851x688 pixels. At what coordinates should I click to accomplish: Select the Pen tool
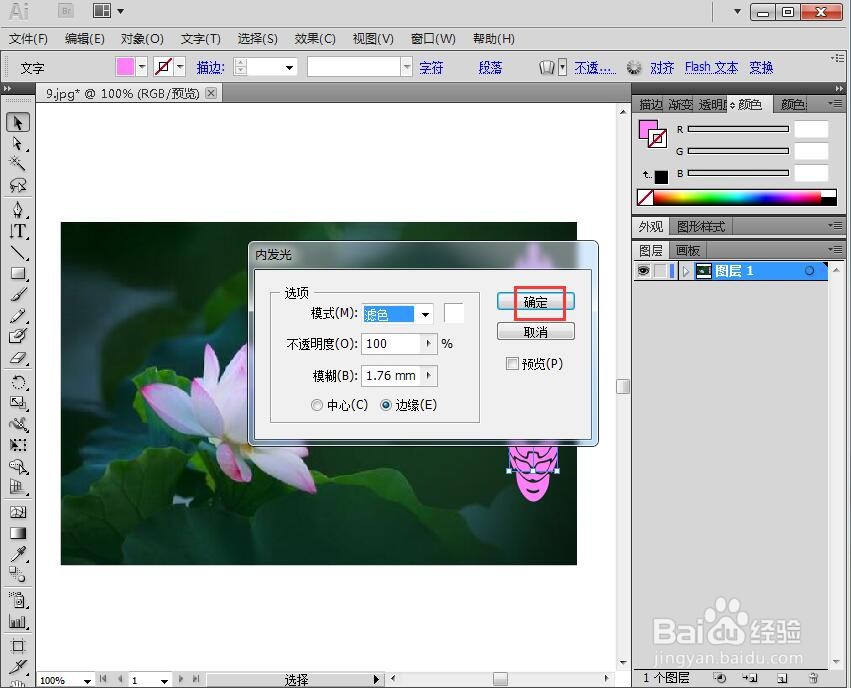pos(18,209)
